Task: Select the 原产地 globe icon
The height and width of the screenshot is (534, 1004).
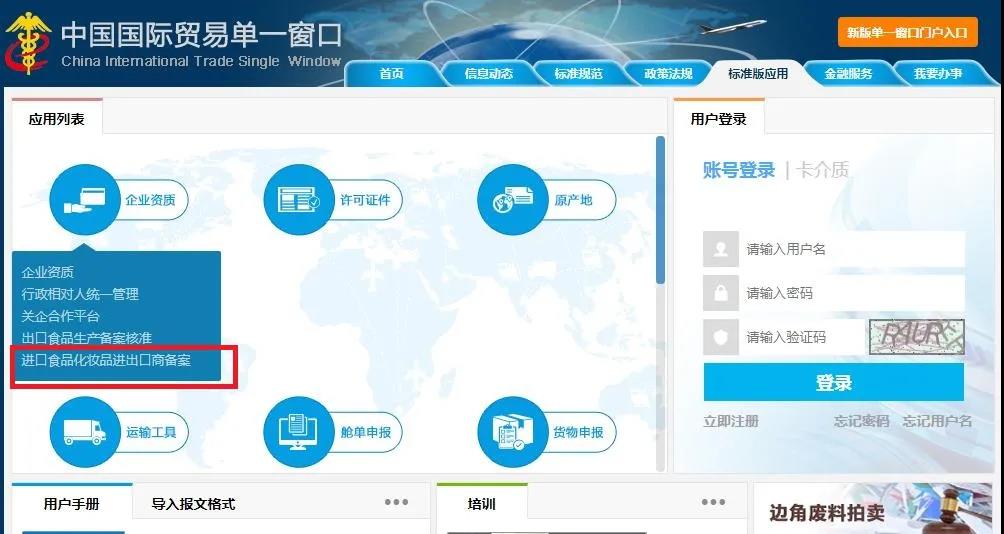Action: pyautogui.click(x=512, y=200)
